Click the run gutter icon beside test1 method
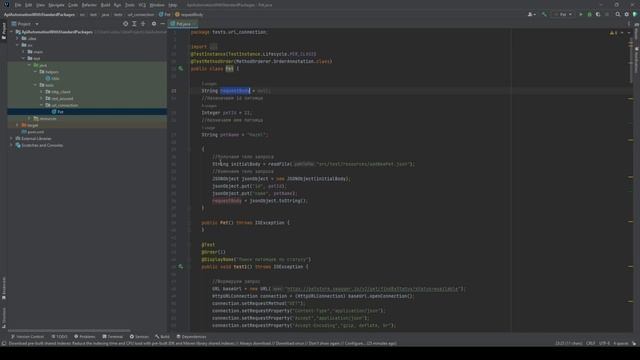 click(x=181, y=267)
